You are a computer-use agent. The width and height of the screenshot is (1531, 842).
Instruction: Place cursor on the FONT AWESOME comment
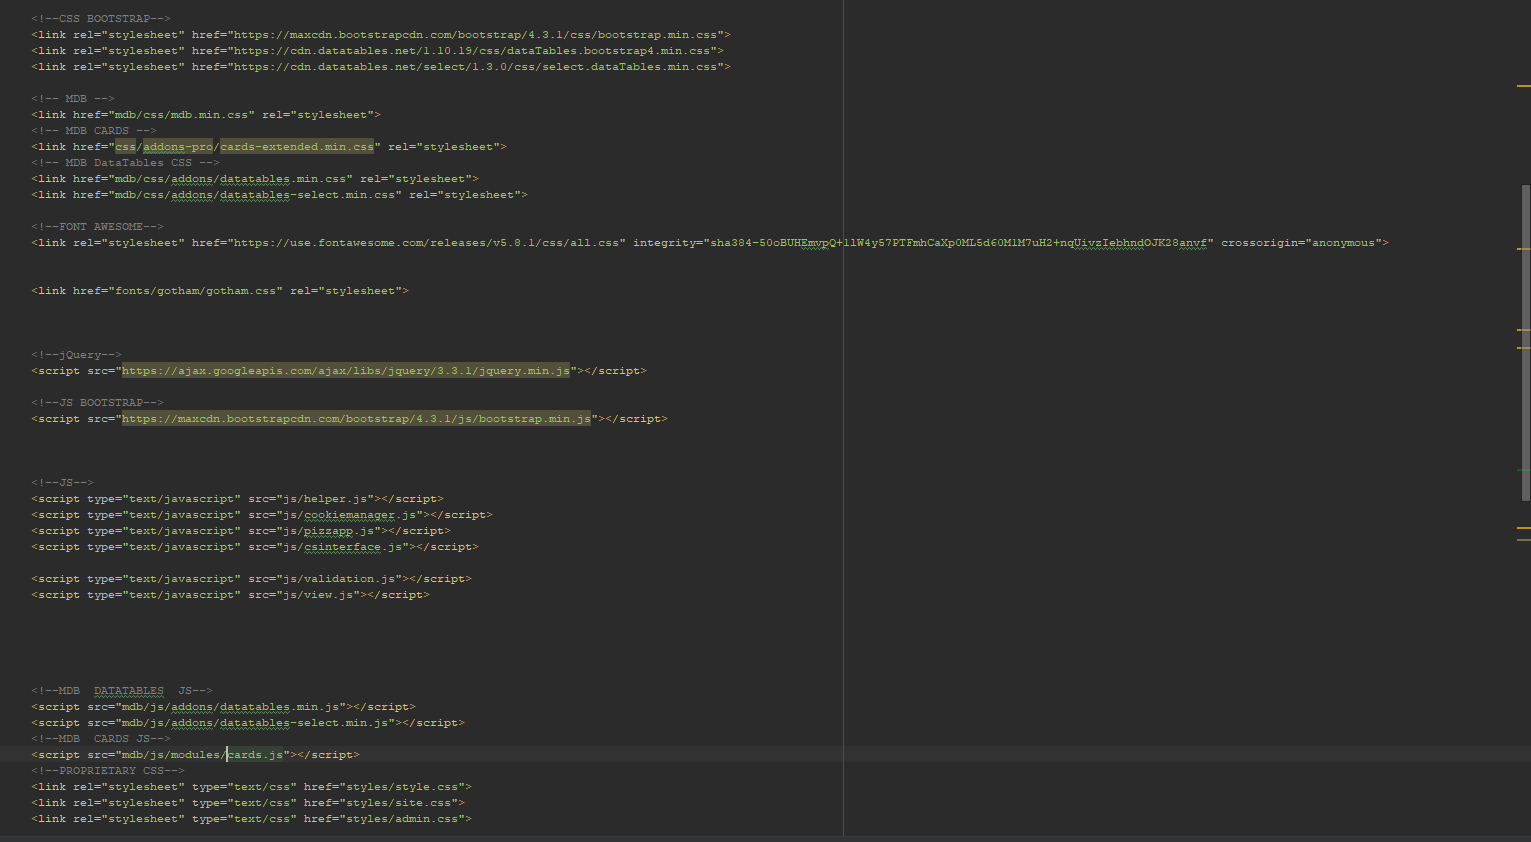97,227
